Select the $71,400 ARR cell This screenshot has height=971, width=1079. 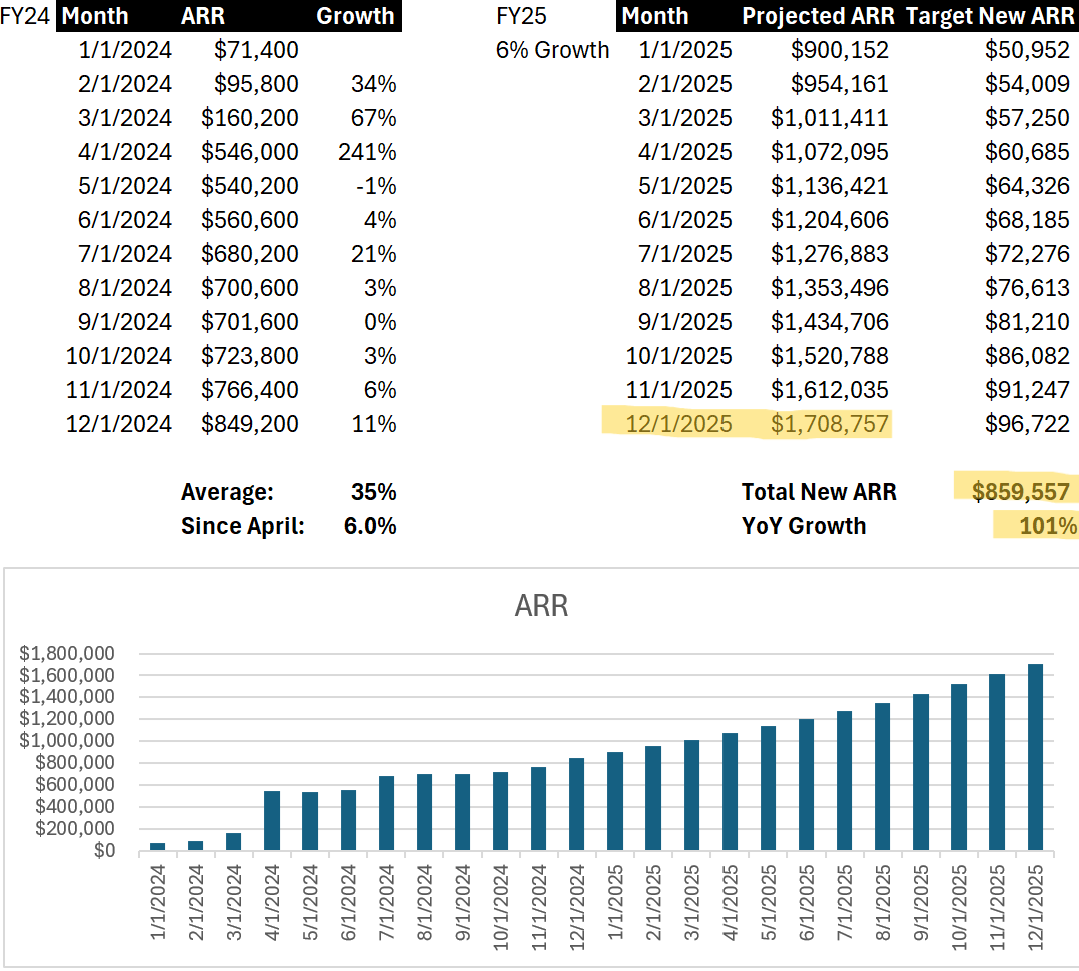pos(256,50)
